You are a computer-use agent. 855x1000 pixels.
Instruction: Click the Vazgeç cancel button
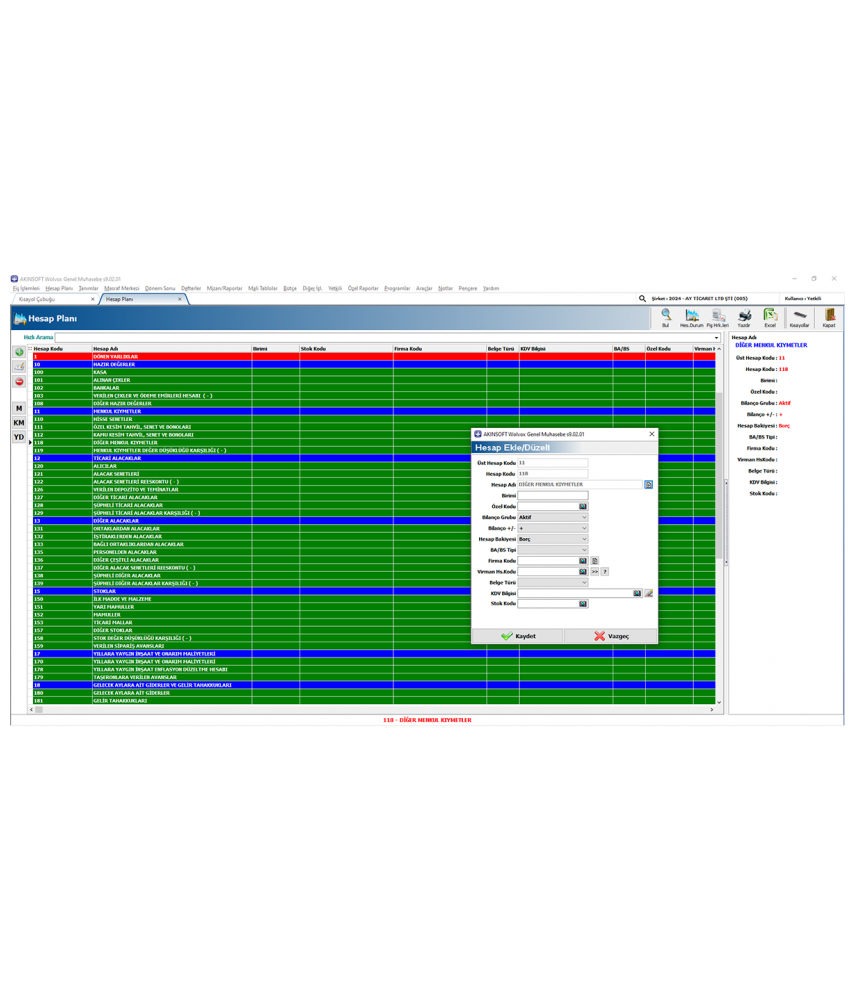[611, 636]
